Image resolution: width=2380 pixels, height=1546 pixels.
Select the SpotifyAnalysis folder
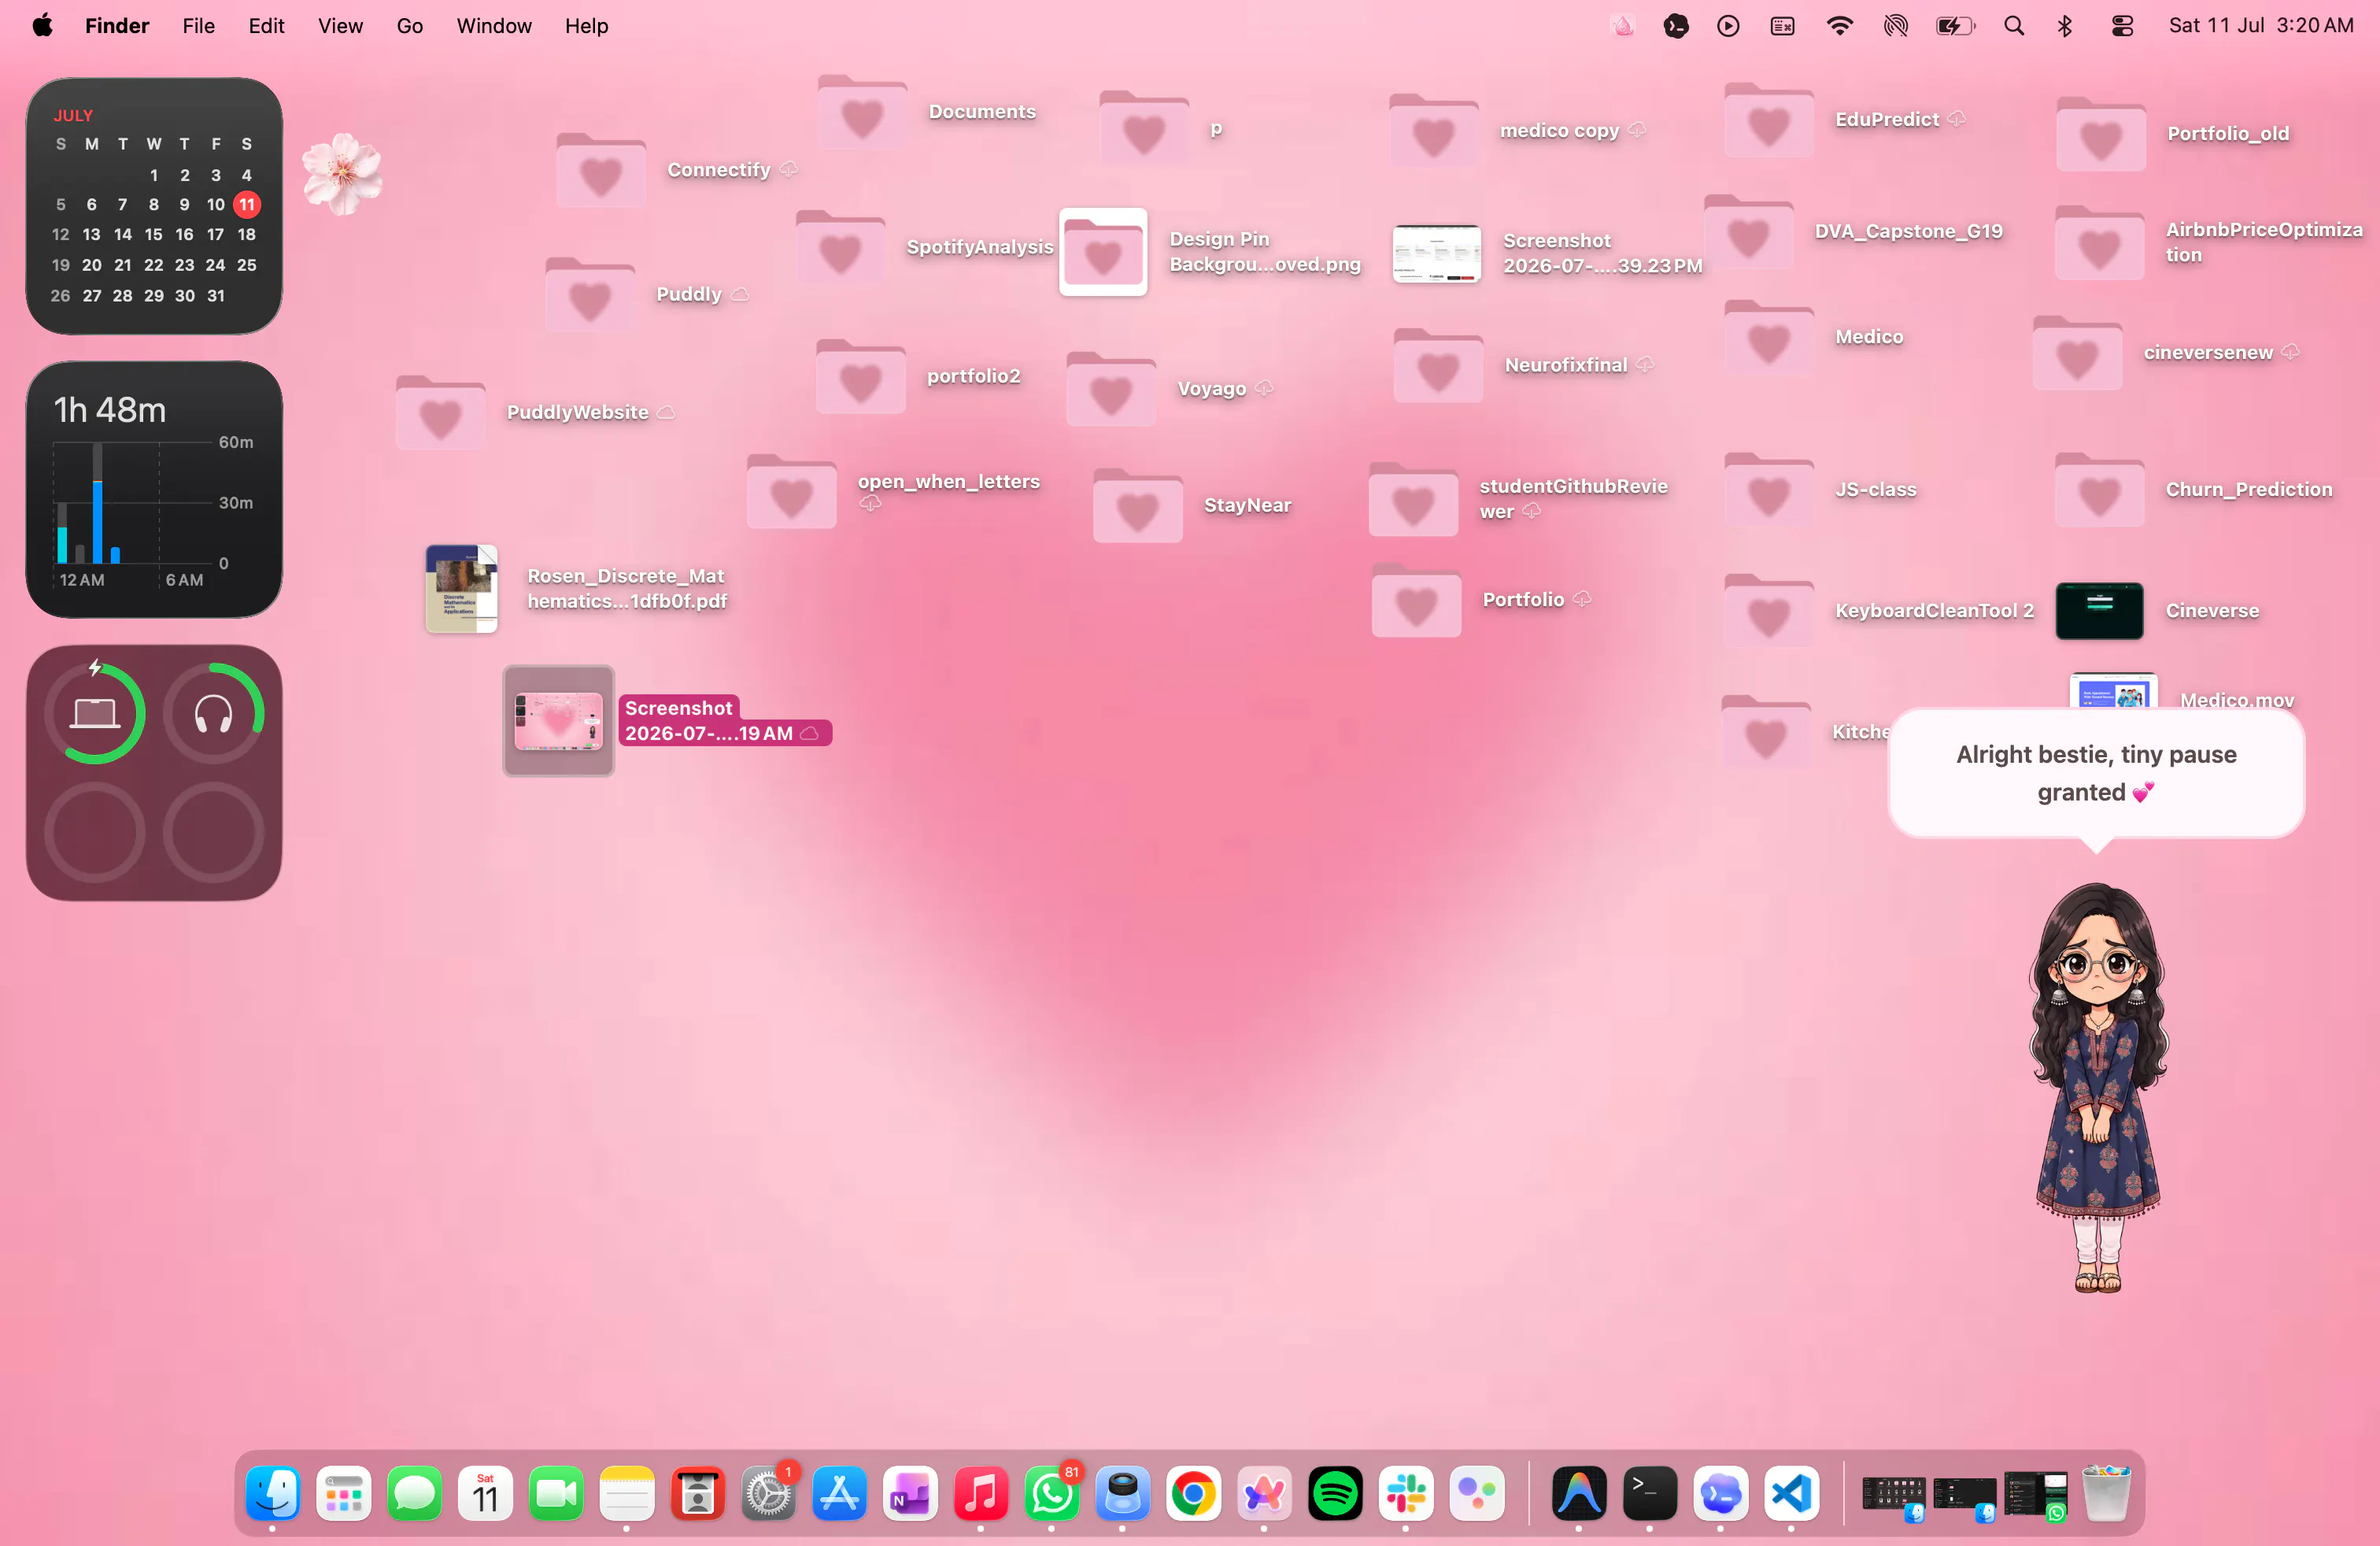(x=841, y=247)
